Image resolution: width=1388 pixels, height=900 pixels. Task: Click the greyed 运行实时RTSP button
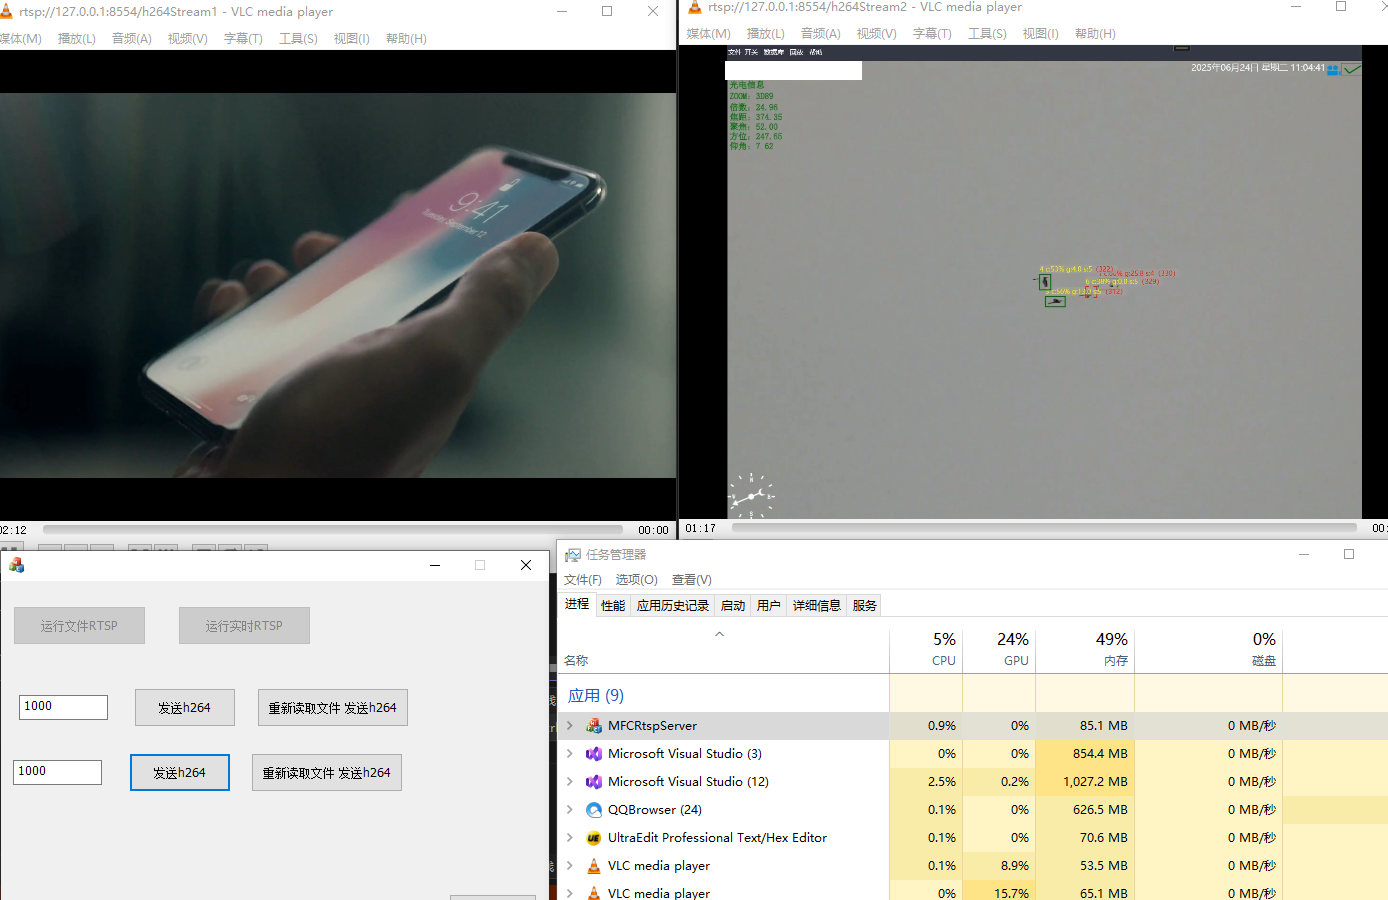point(244,626)
